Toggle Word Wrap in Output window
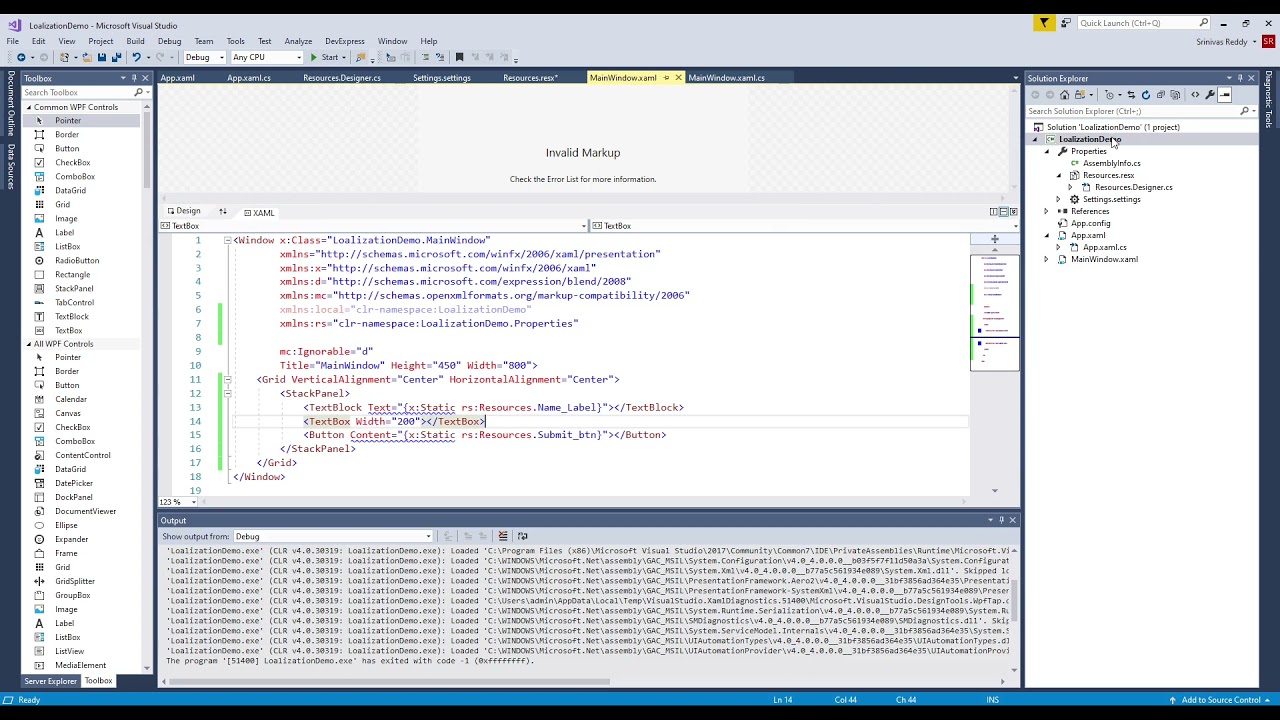 pyautogui.click(x=522, y=536)
